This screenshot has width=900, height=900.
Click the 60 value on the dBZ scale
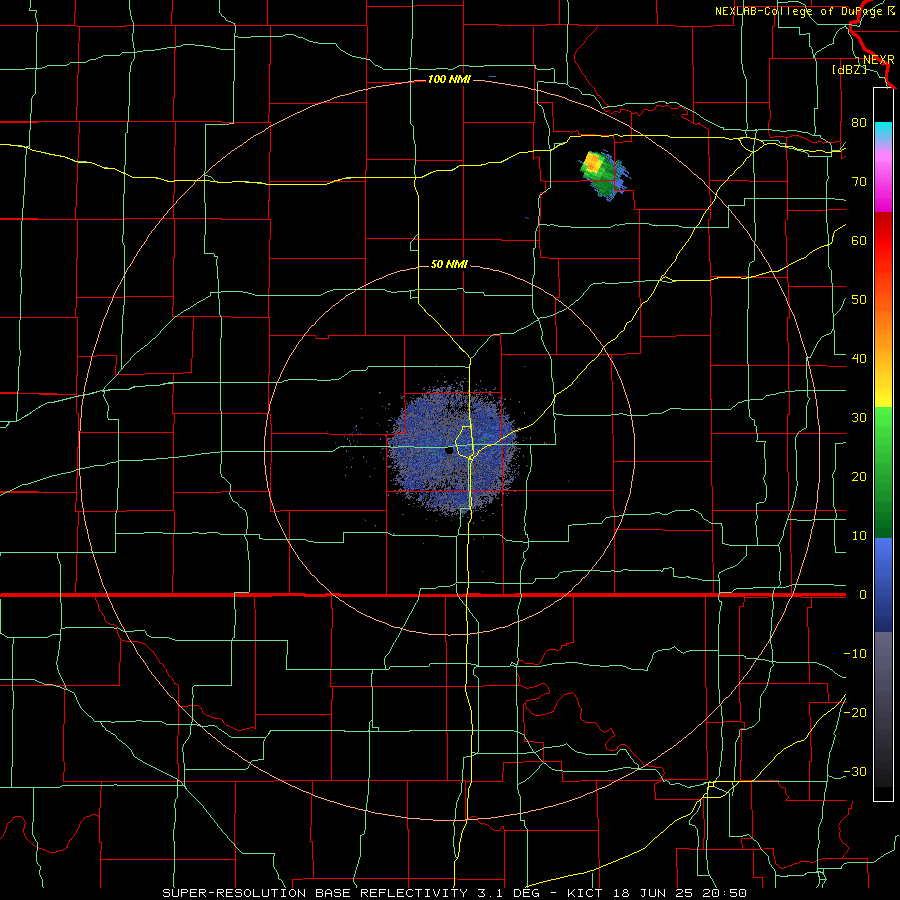[859, 240]
